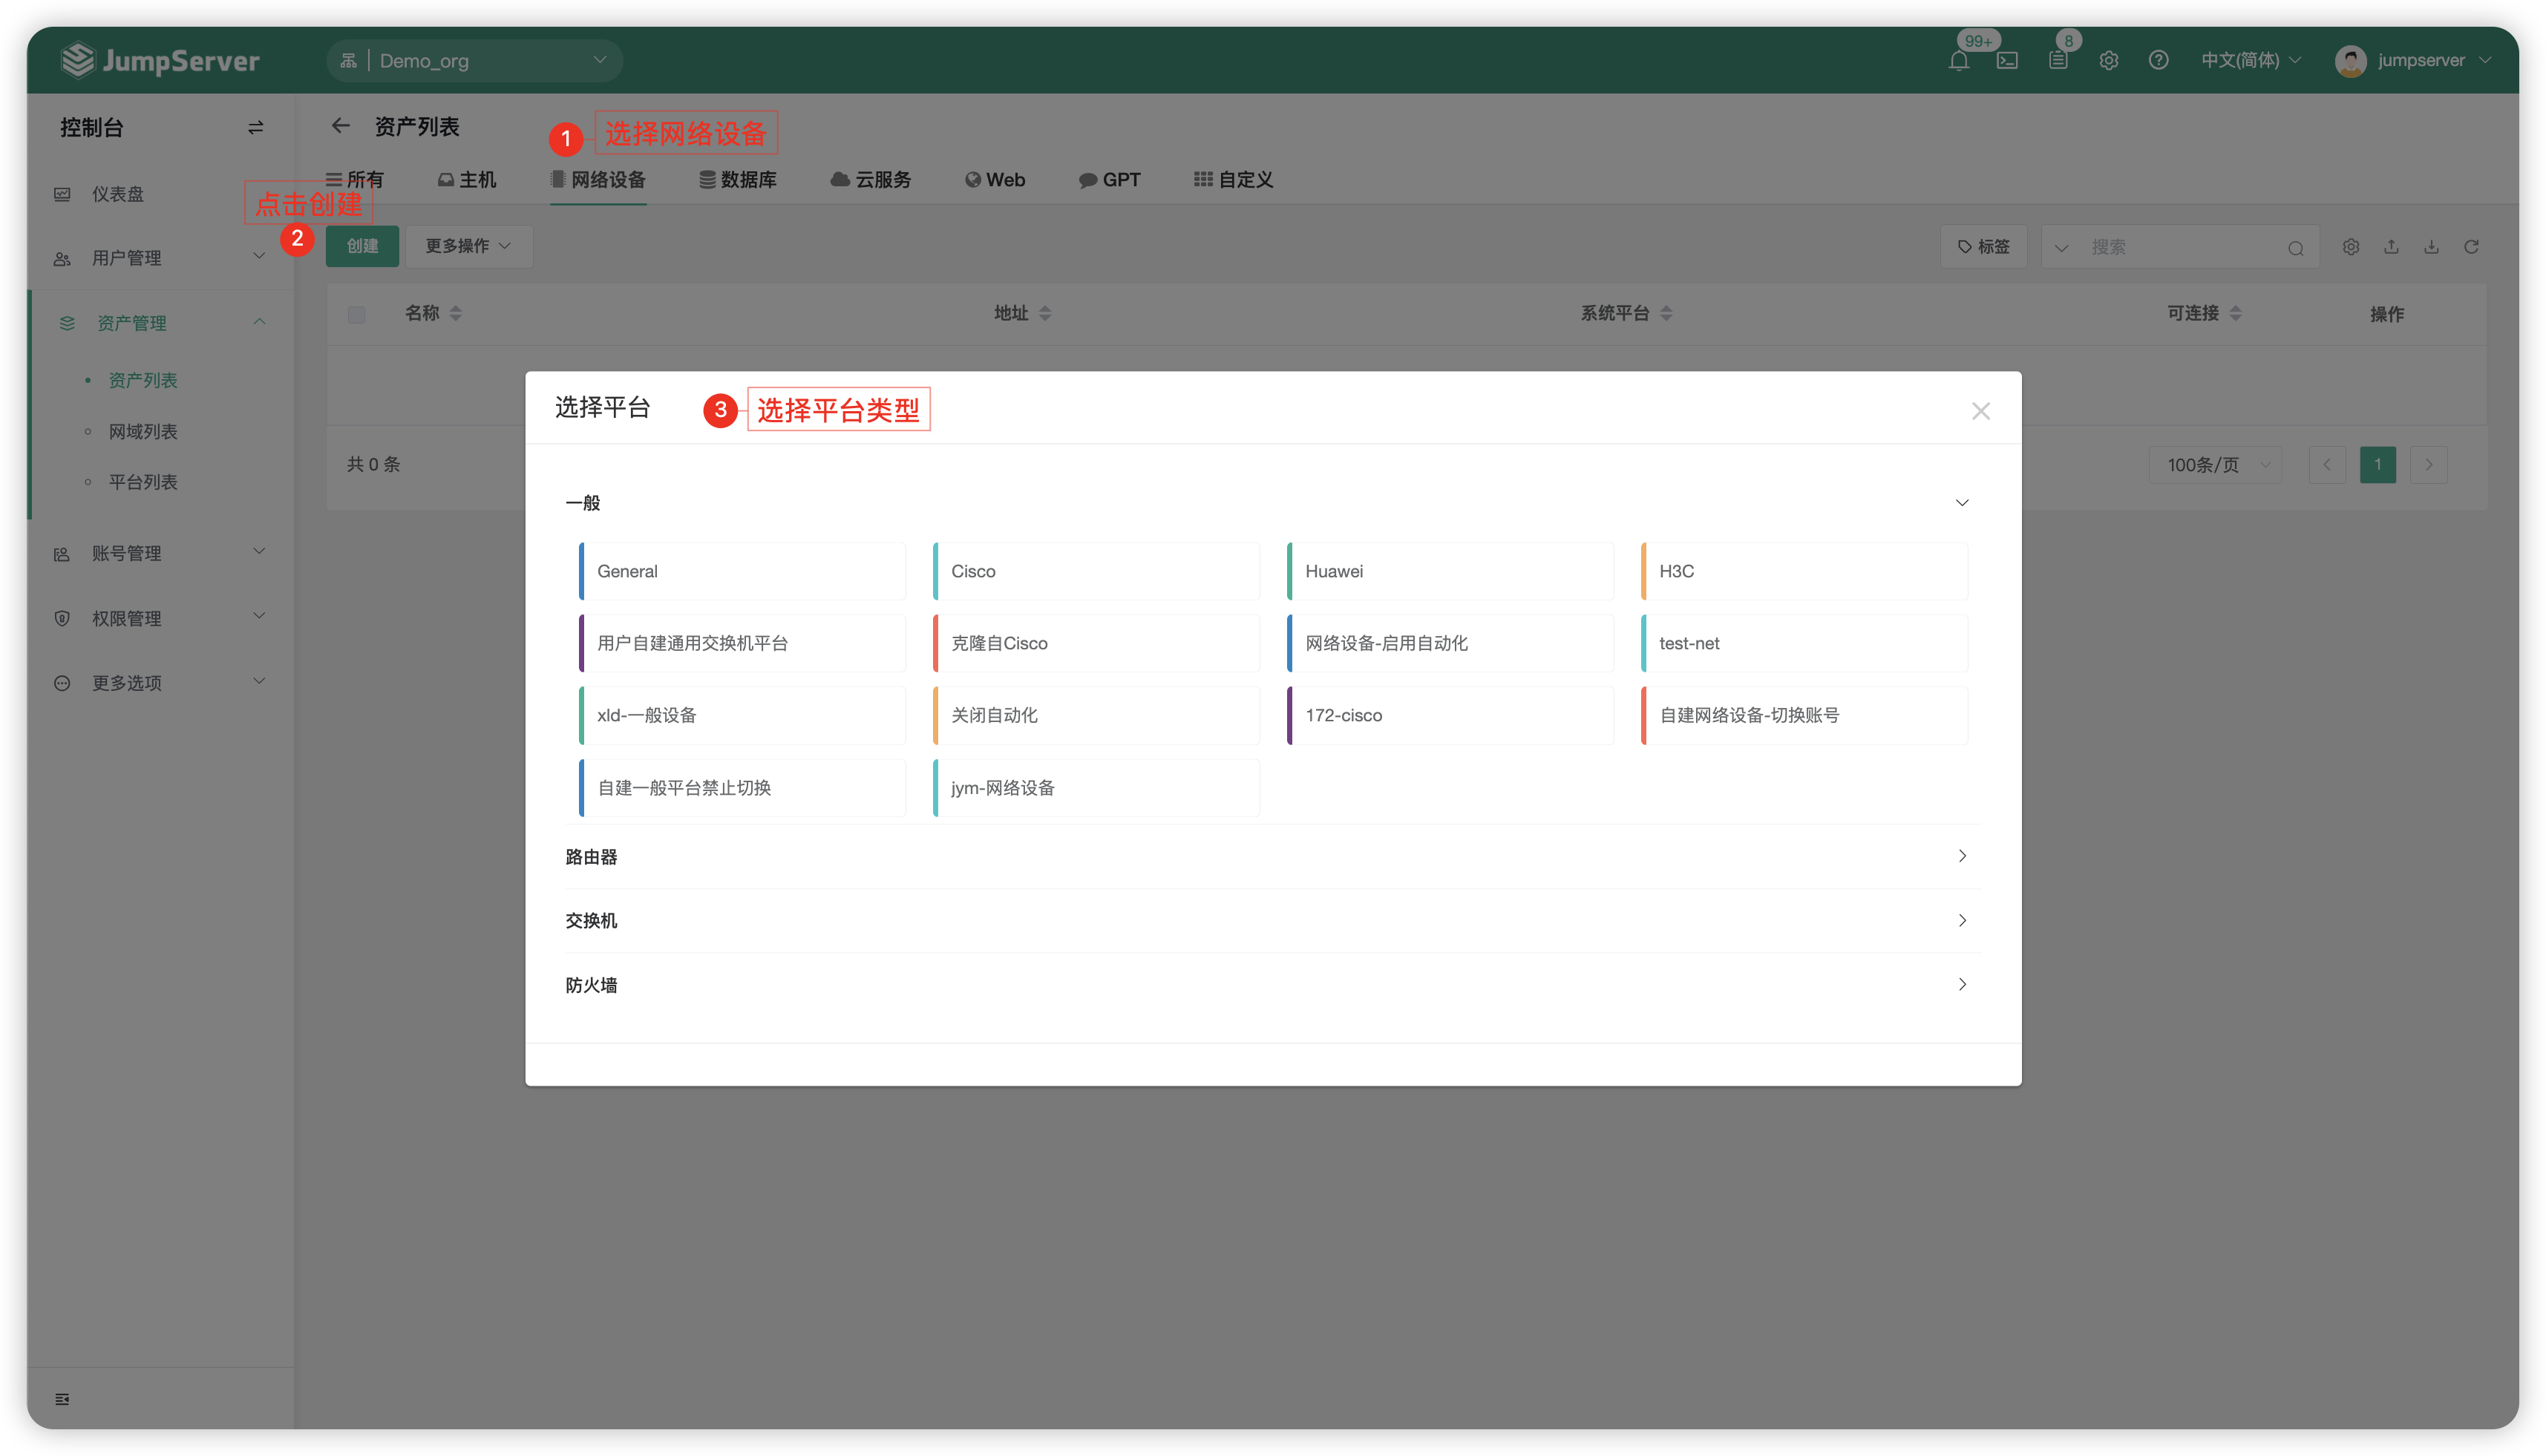Open system settings gear in header
Viewport: 2546px width, 1456px height.
[2109, 61]
